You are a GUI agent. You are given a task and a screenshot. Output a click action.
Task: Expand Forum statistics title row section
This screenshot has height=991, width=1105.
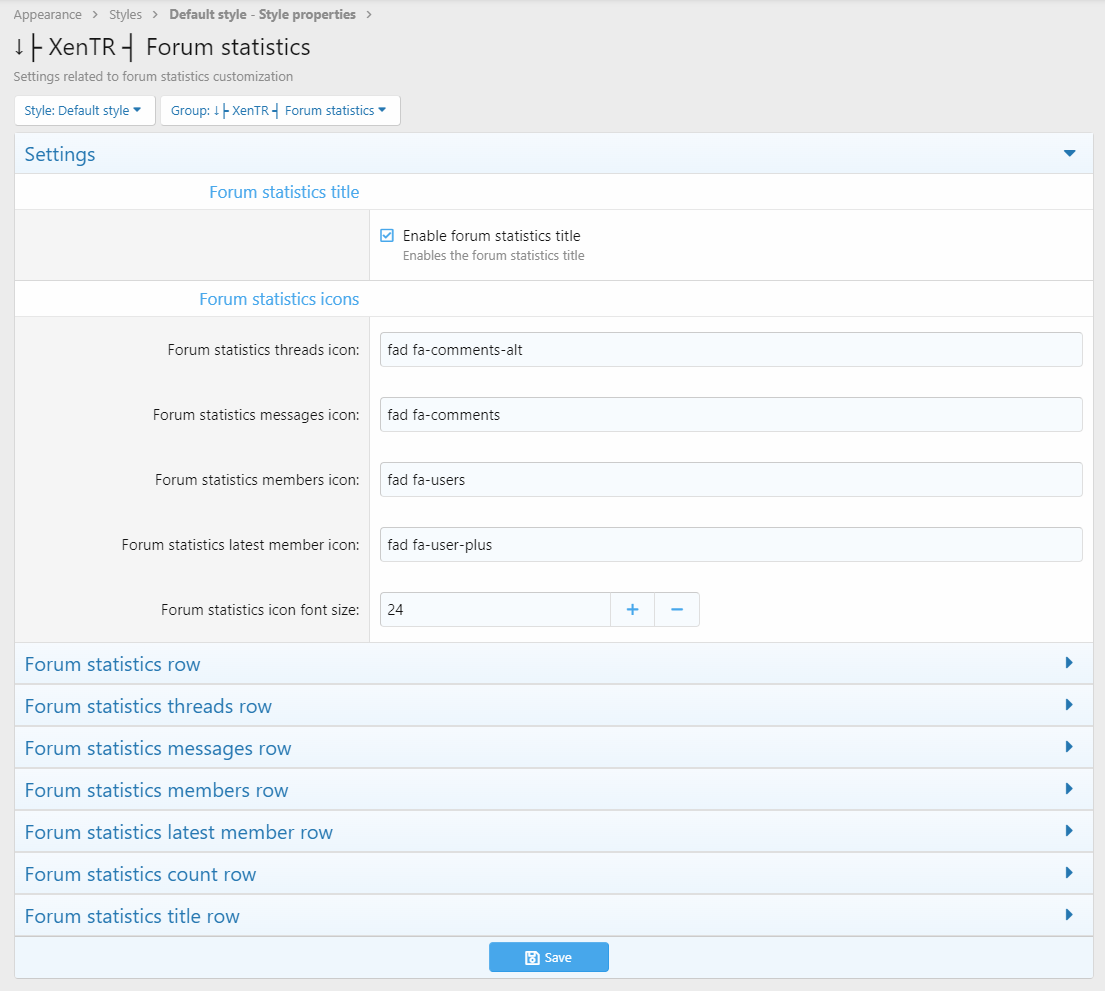point(1069,915)
